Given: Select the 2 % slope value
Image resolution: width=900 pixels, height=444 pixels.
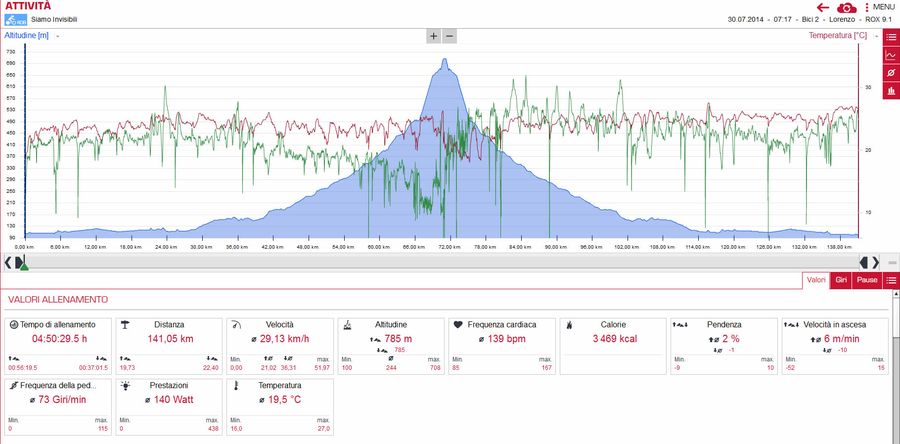Looking at the screenshot, I should pos(730,339).
